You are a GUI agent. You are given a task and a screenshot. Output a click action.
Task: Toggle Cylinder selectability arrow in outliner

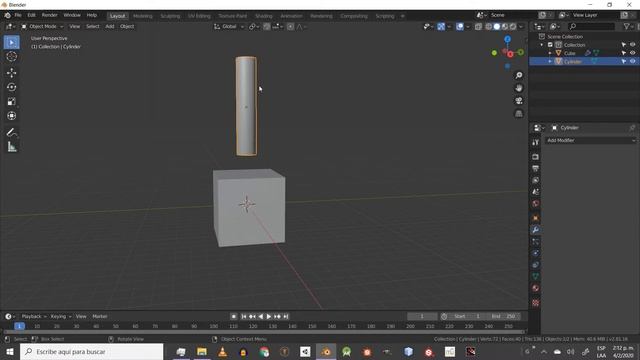[624, 61]
